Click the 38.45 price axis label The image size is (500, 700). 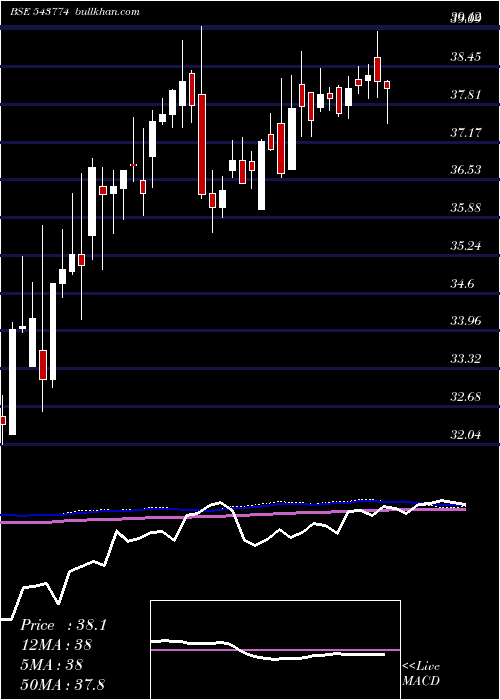point(466,57)
